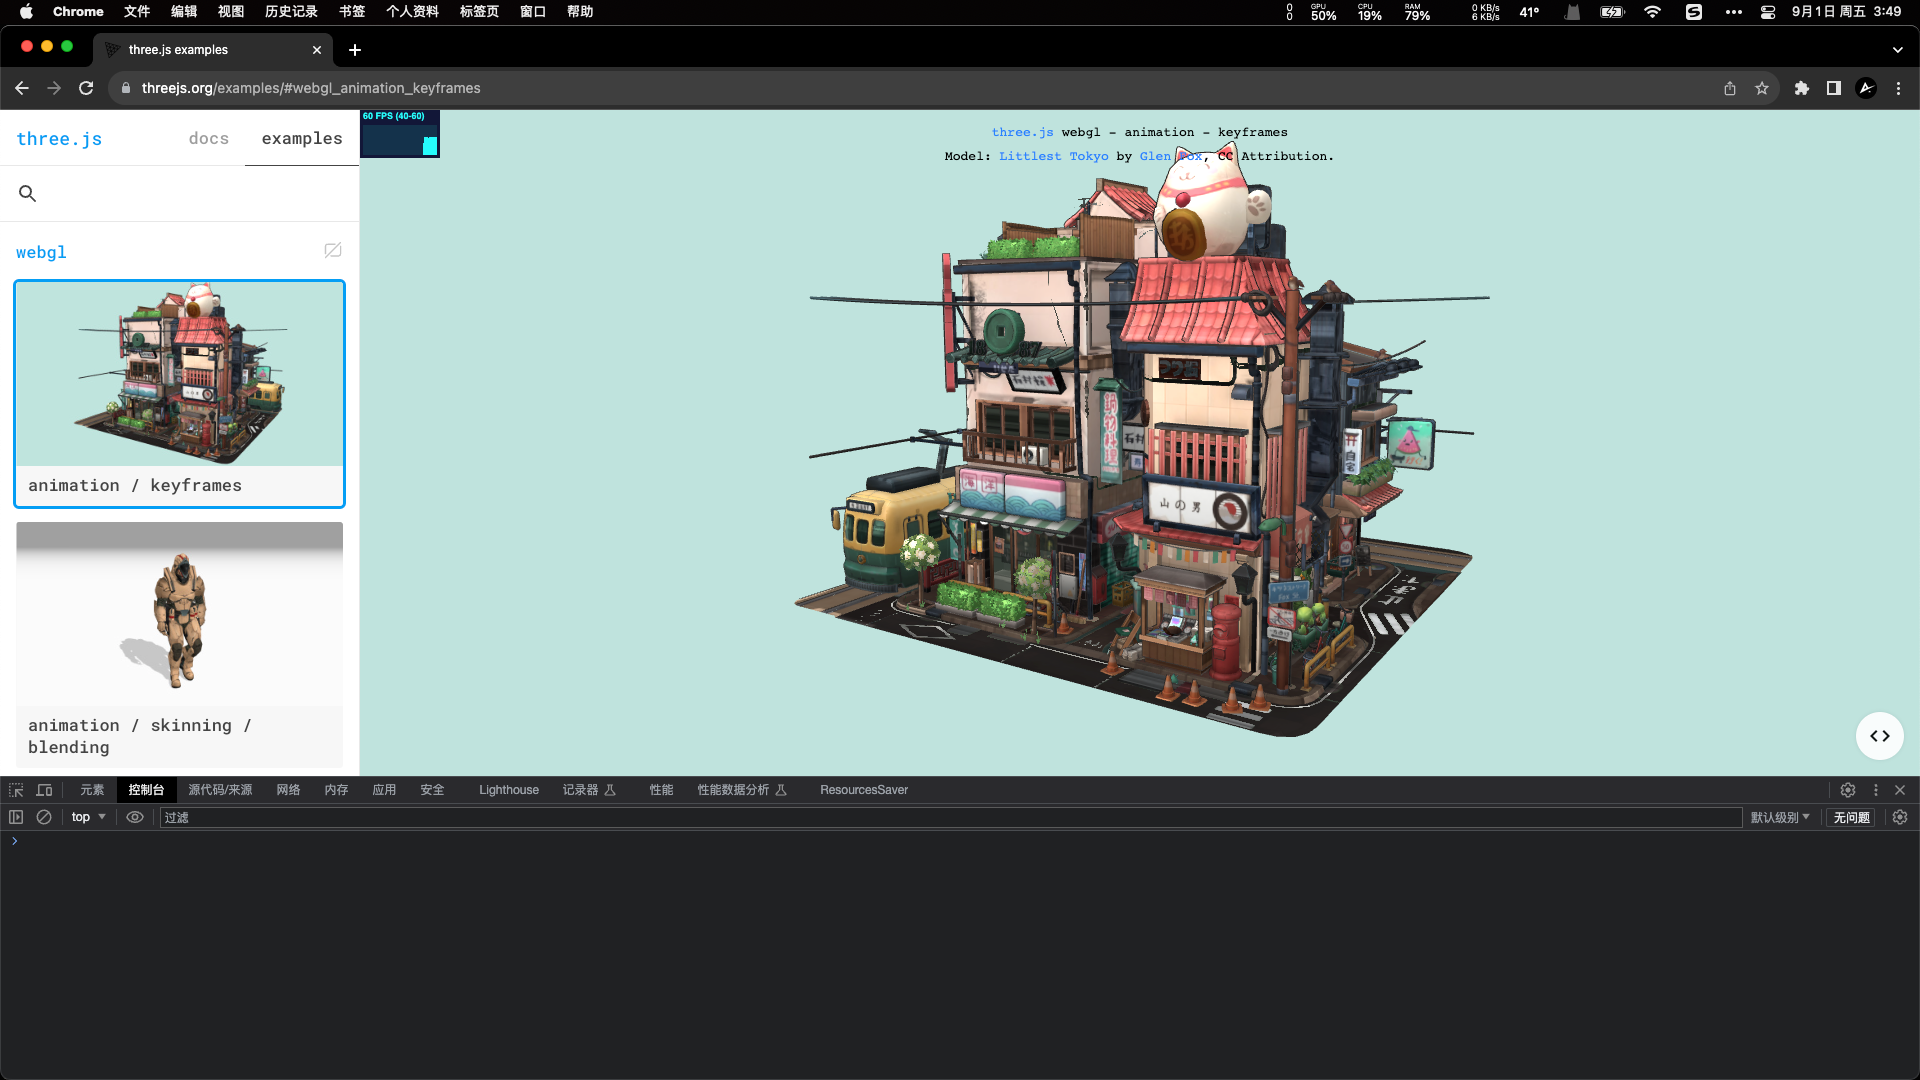The height and width of the screenshot is (1080, 1920).
Task: Click the search magnifier in the sidebar
Action: click(x=28, y=194)
